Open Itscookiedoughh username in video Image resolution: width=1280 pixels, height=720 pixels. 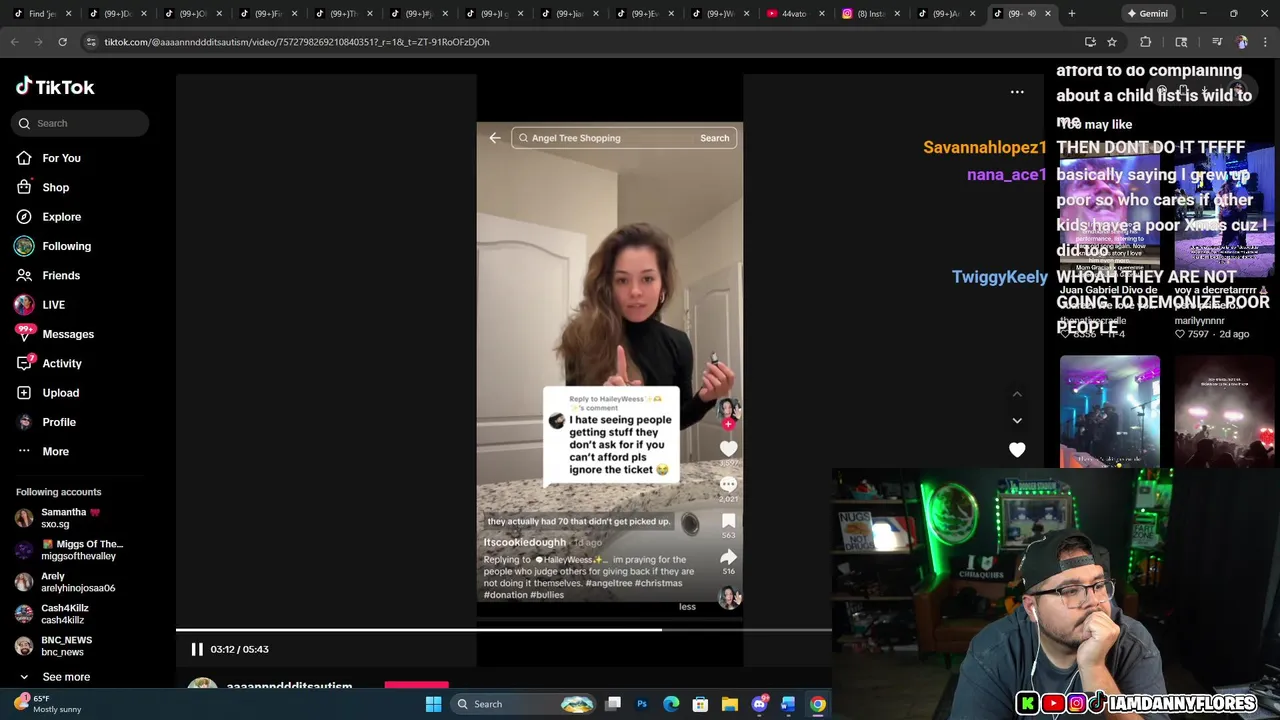click(x=524, y=542)
